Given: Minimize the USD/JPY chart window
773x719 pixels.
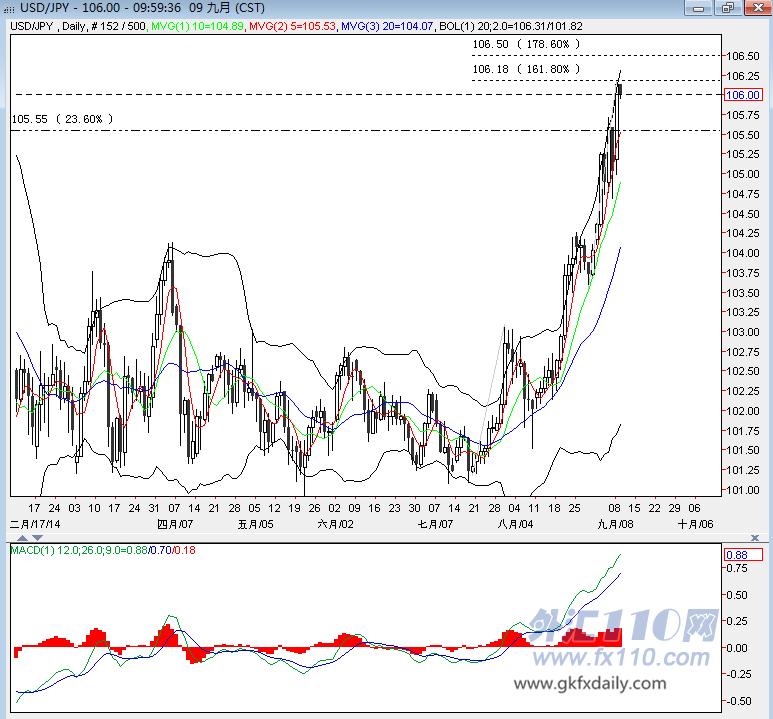Looking at the screenshot, I should pos(698,8).
